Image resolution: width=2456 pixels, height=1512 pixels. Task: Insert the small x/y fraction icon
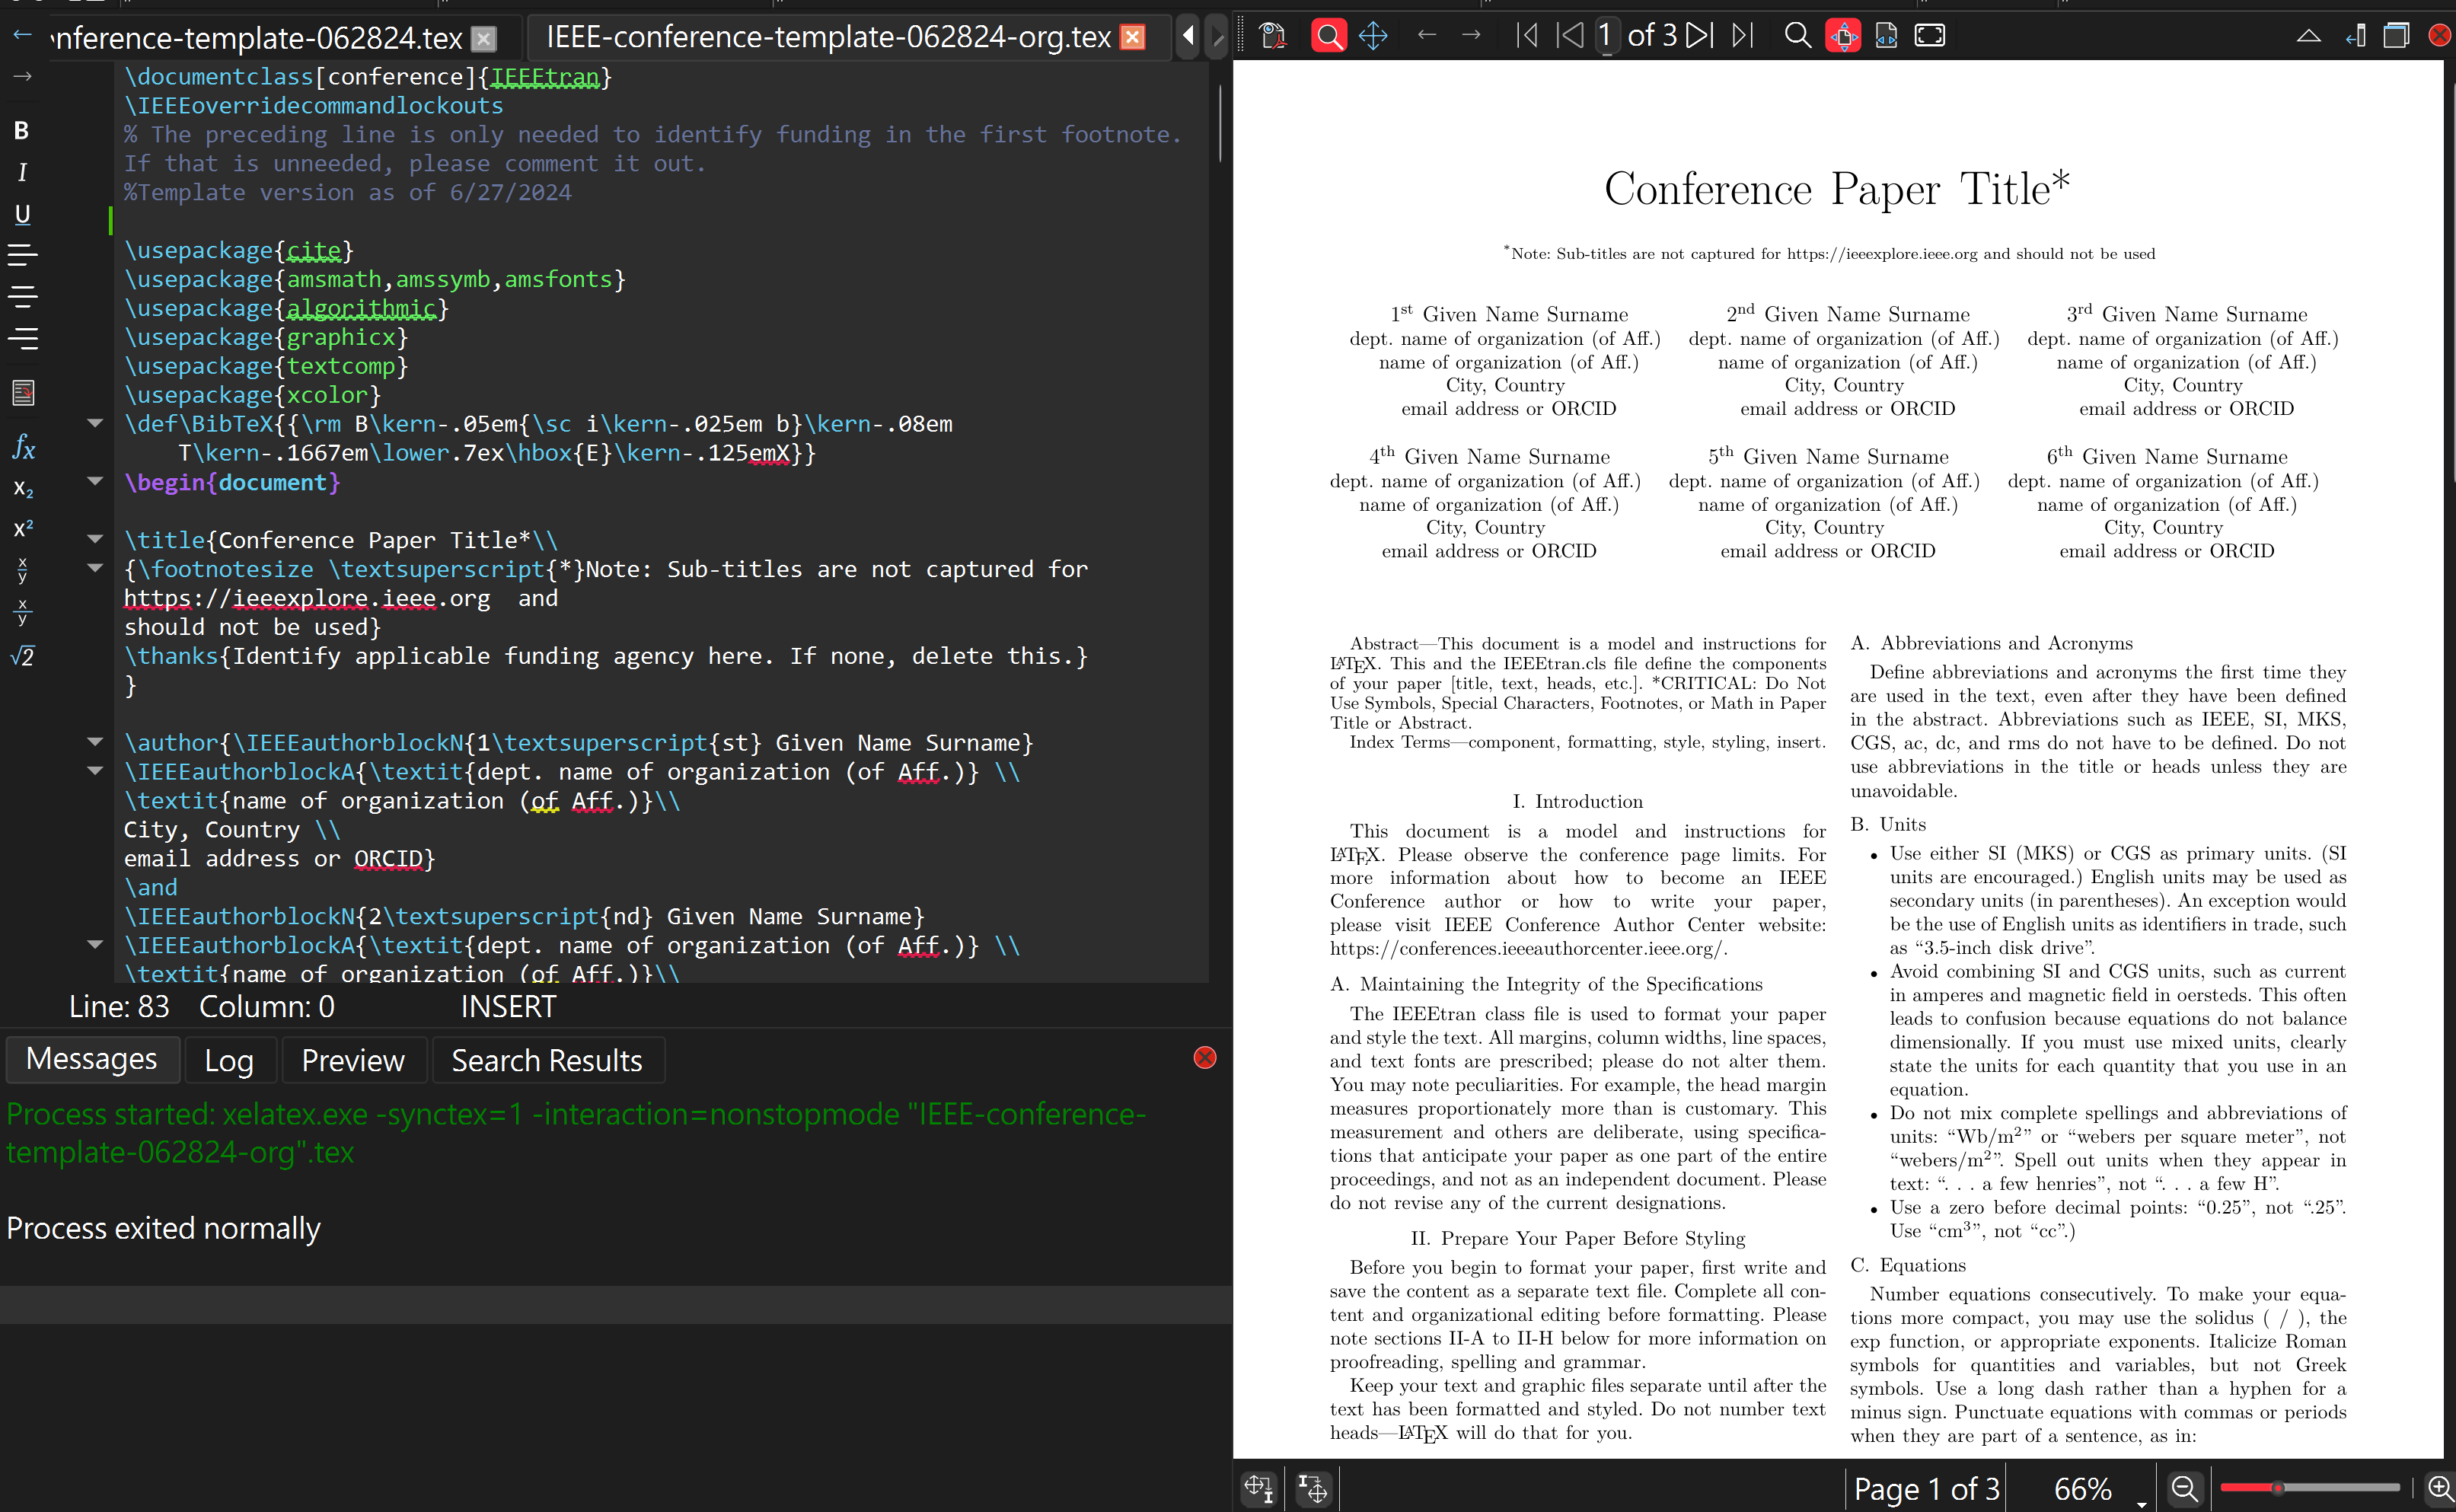click(22, 570)
